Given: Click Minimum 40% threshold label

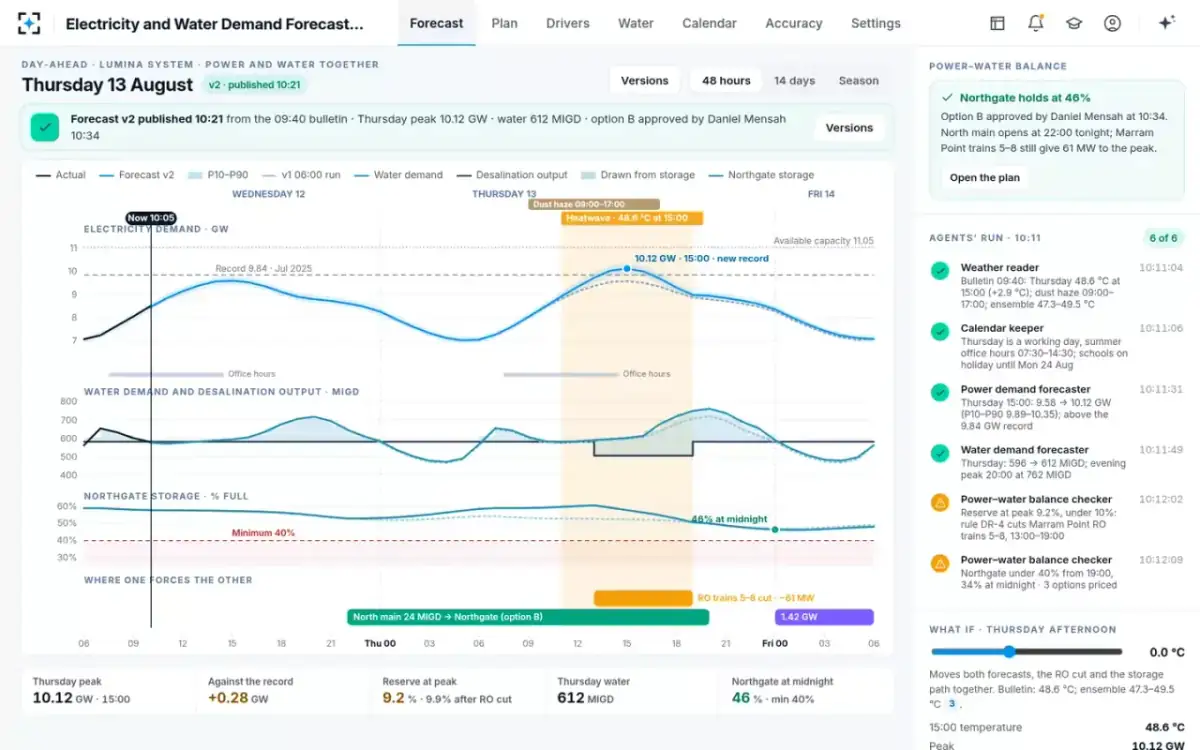Looking at the screenshot, I should tap(263, 533).
